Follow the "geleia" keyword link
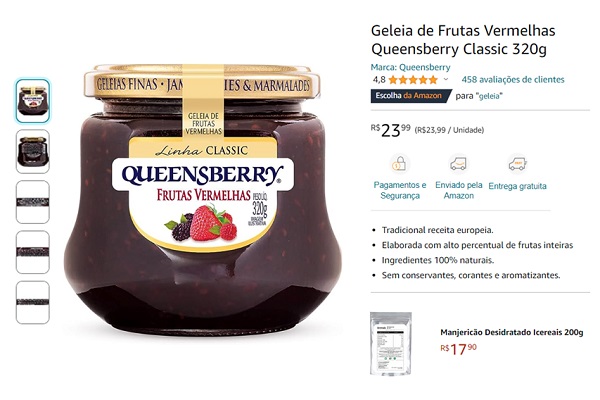This screenshot has width=600, height=400. point(490,96)
